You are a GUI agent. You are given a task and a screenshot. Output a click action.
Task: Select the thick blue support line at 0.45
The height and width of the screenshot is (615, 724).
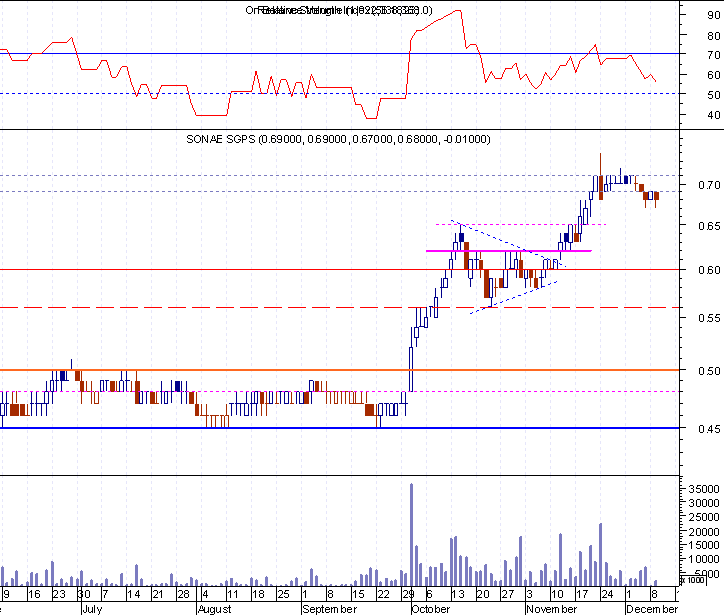pos(339,428)
